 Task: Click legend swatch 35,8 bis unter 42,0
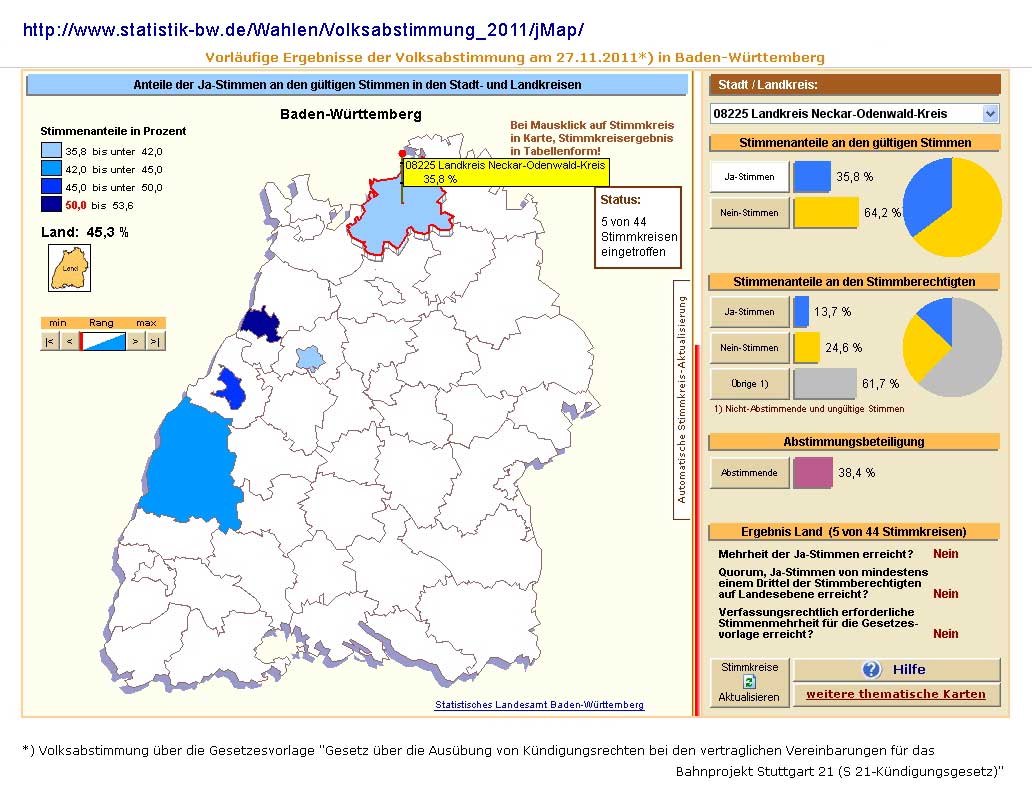pyautogui.click(x=51, y=151)
